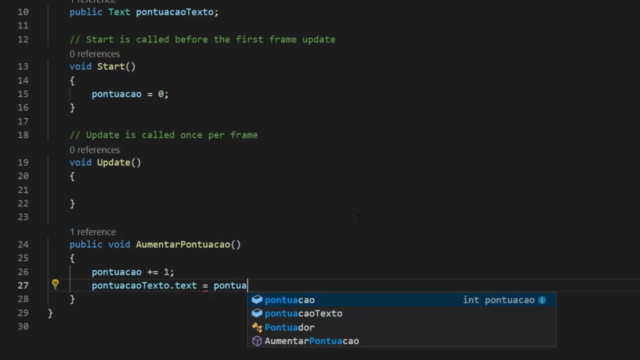Click the class icon next to 'Pontuador'

point(257,327)
